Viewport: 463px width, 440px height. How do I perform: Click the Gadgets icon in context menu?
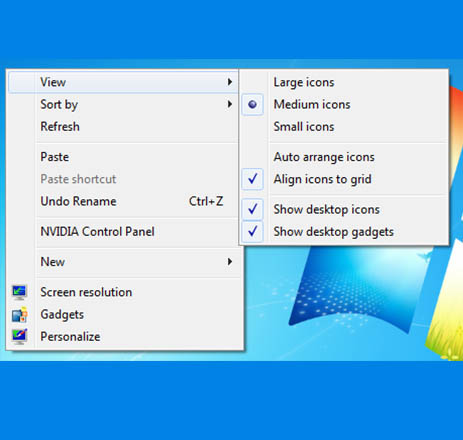coord(19,314)
